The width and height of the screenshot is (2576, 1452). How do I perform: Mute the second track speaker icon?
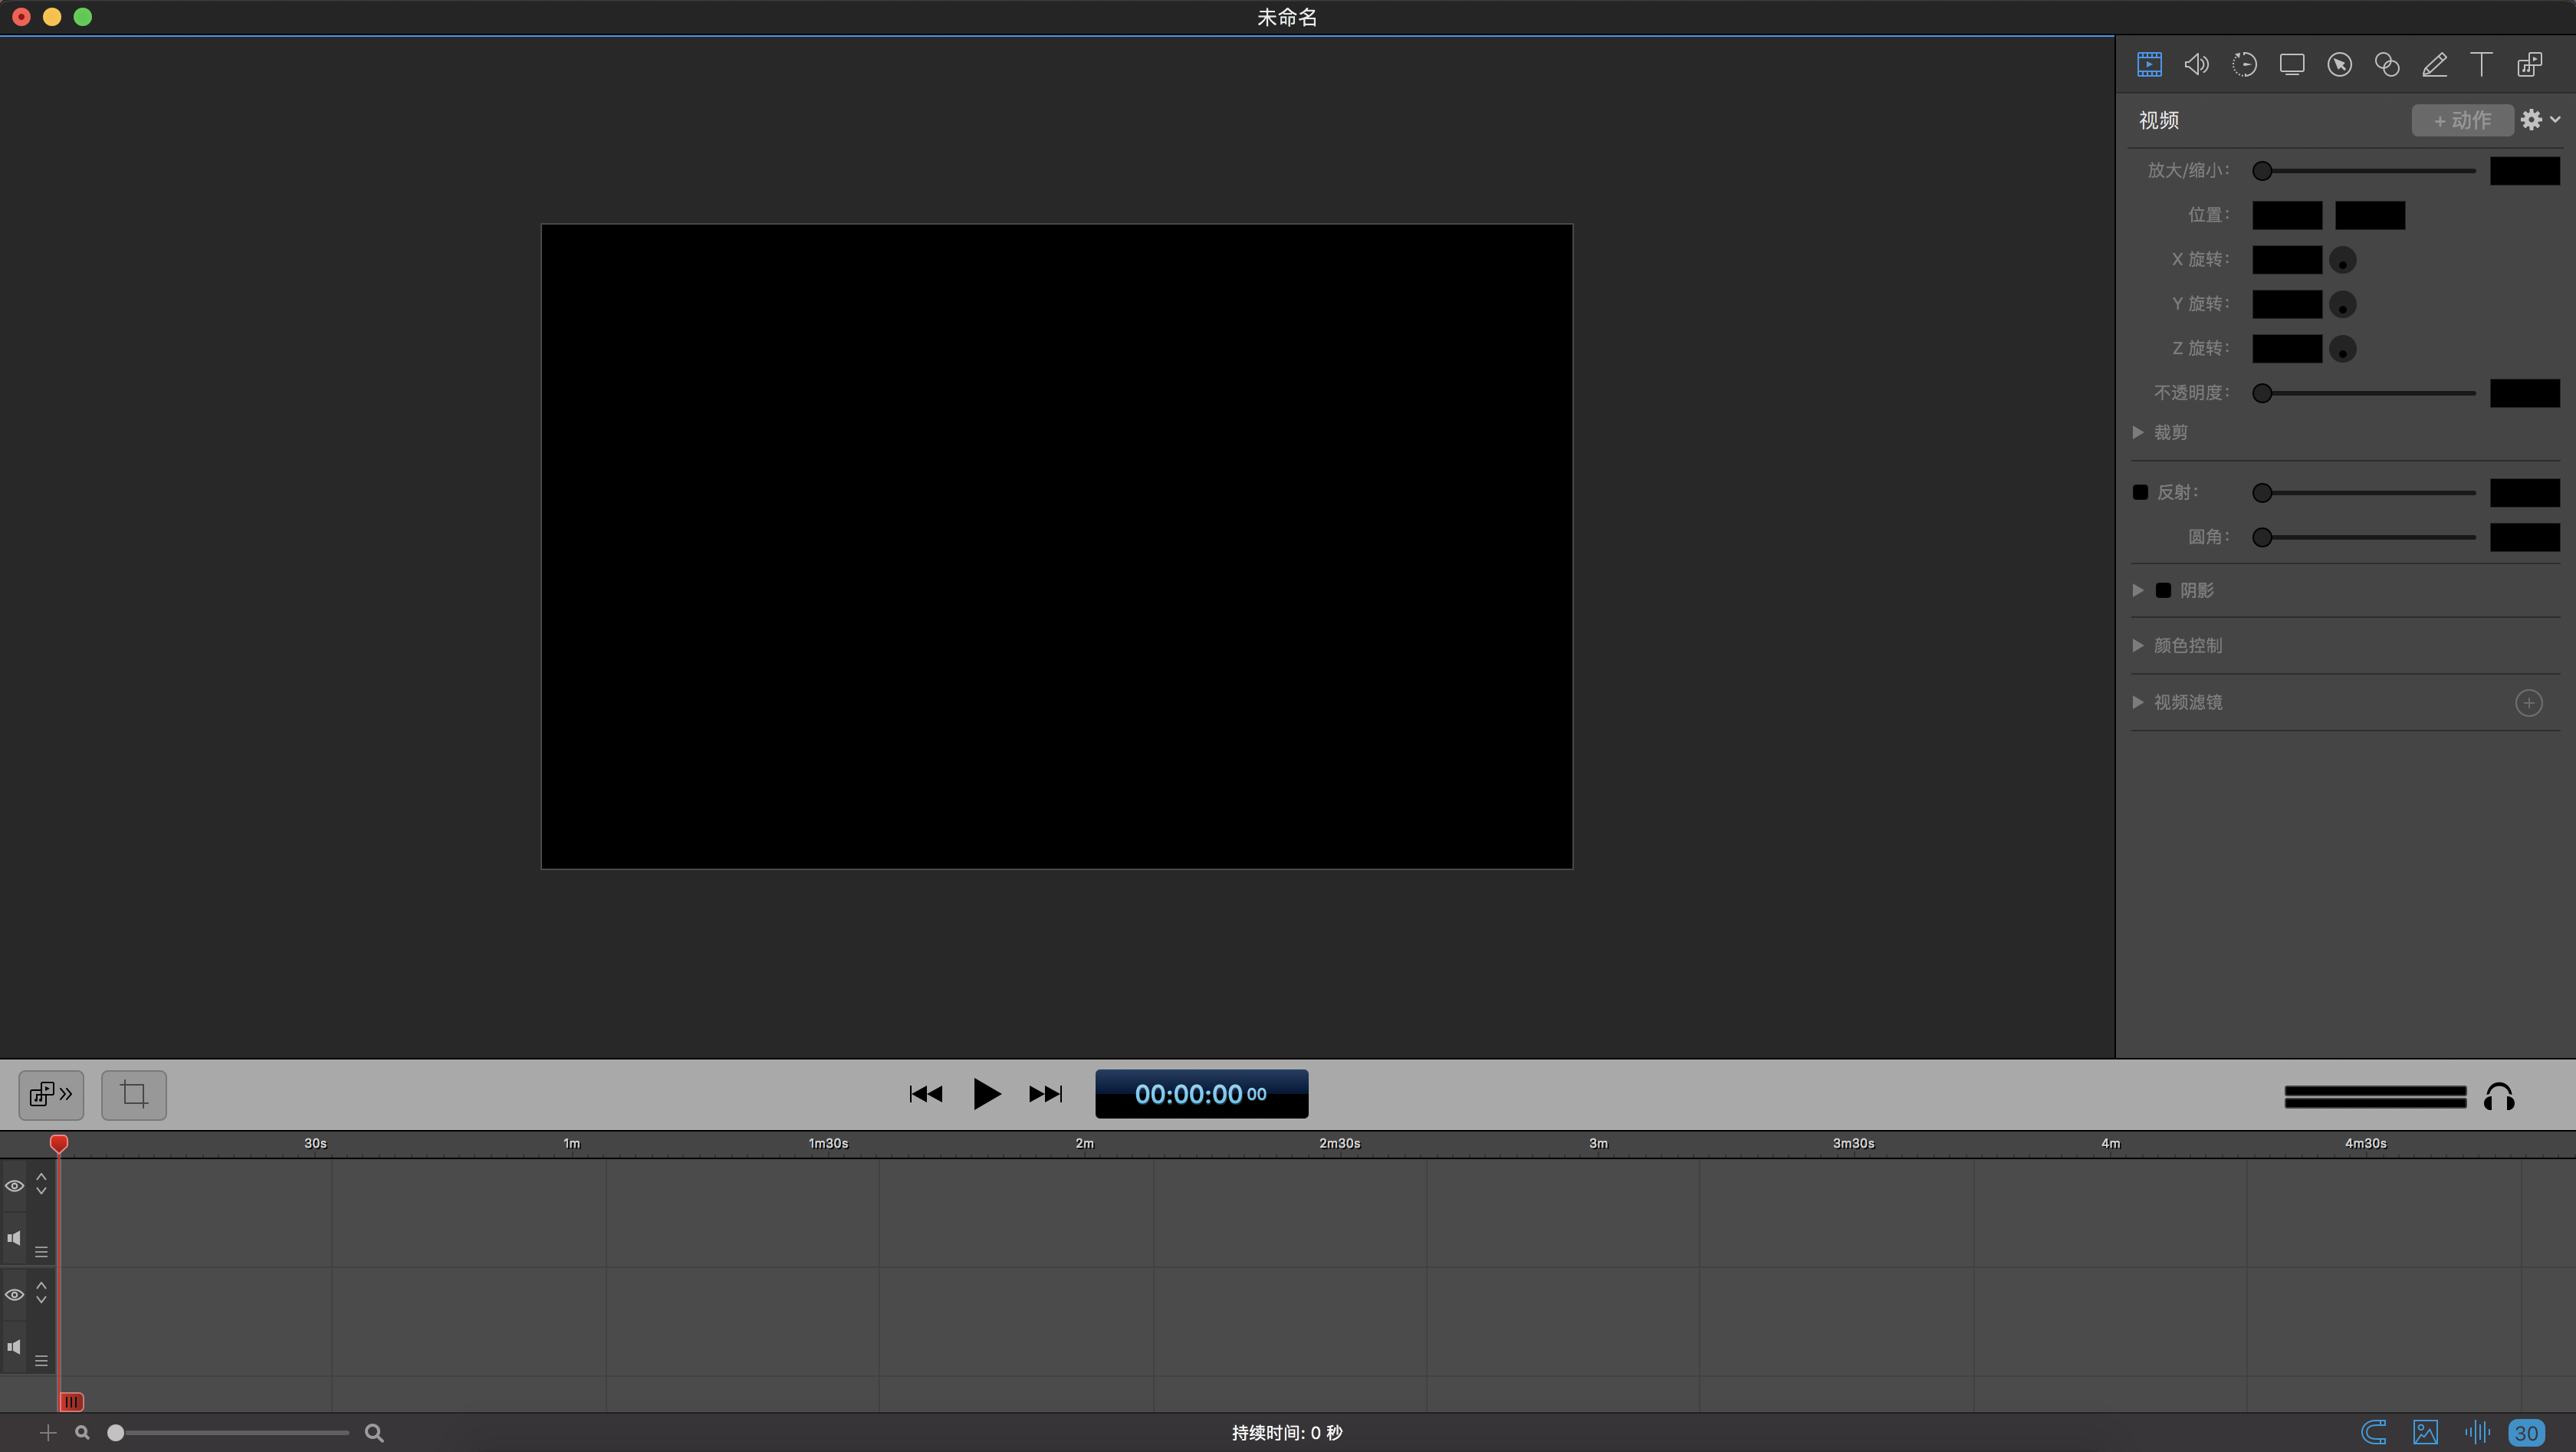pyautogui.click(x=14, y=1347)
